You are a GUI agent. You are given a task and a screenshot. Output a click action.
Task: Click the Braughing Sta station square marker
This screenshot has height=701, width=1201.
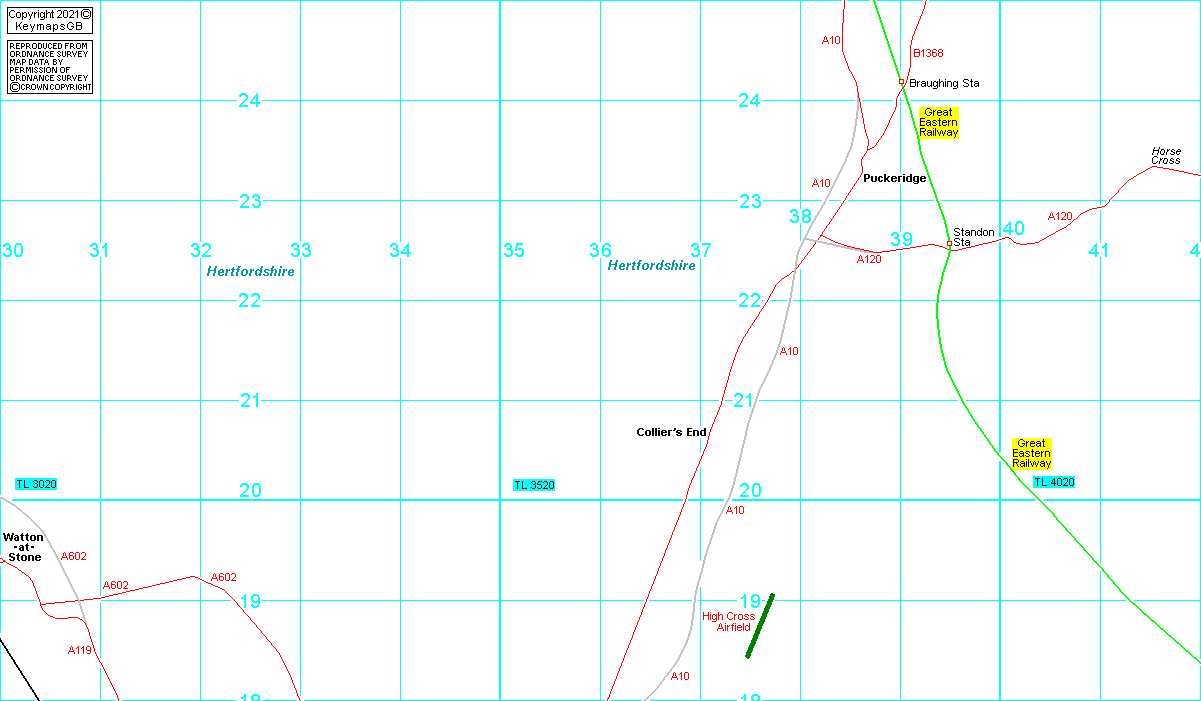click(901, 82)
